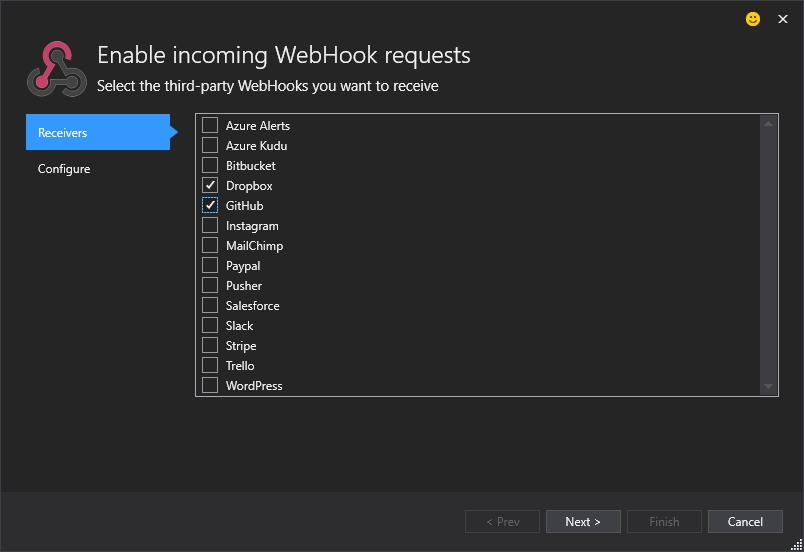
Task: Click the scrollbar up arrow
Action: pyautogui.click(x=768, y=124)
